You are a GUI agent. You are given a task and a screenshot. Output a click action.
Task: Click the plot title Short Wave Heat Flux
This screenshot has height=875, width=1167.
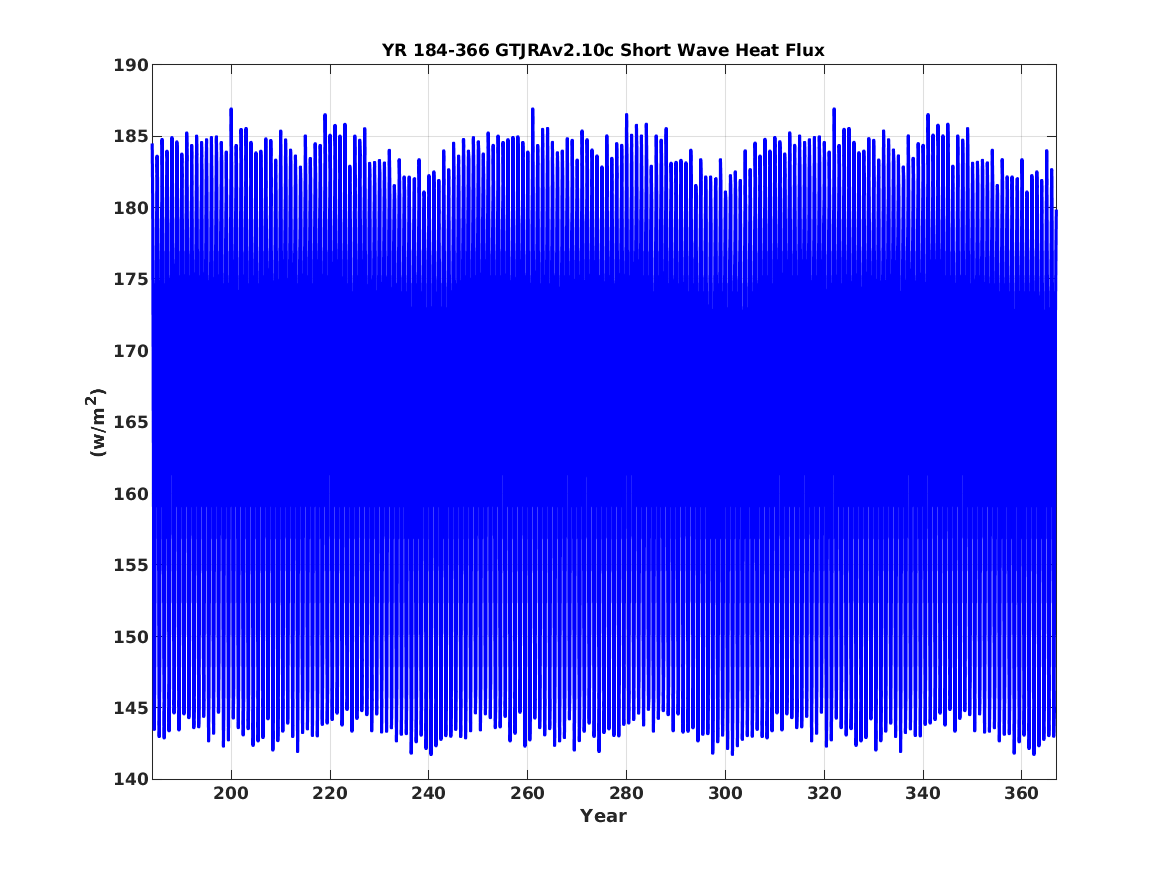coord(603,50)
